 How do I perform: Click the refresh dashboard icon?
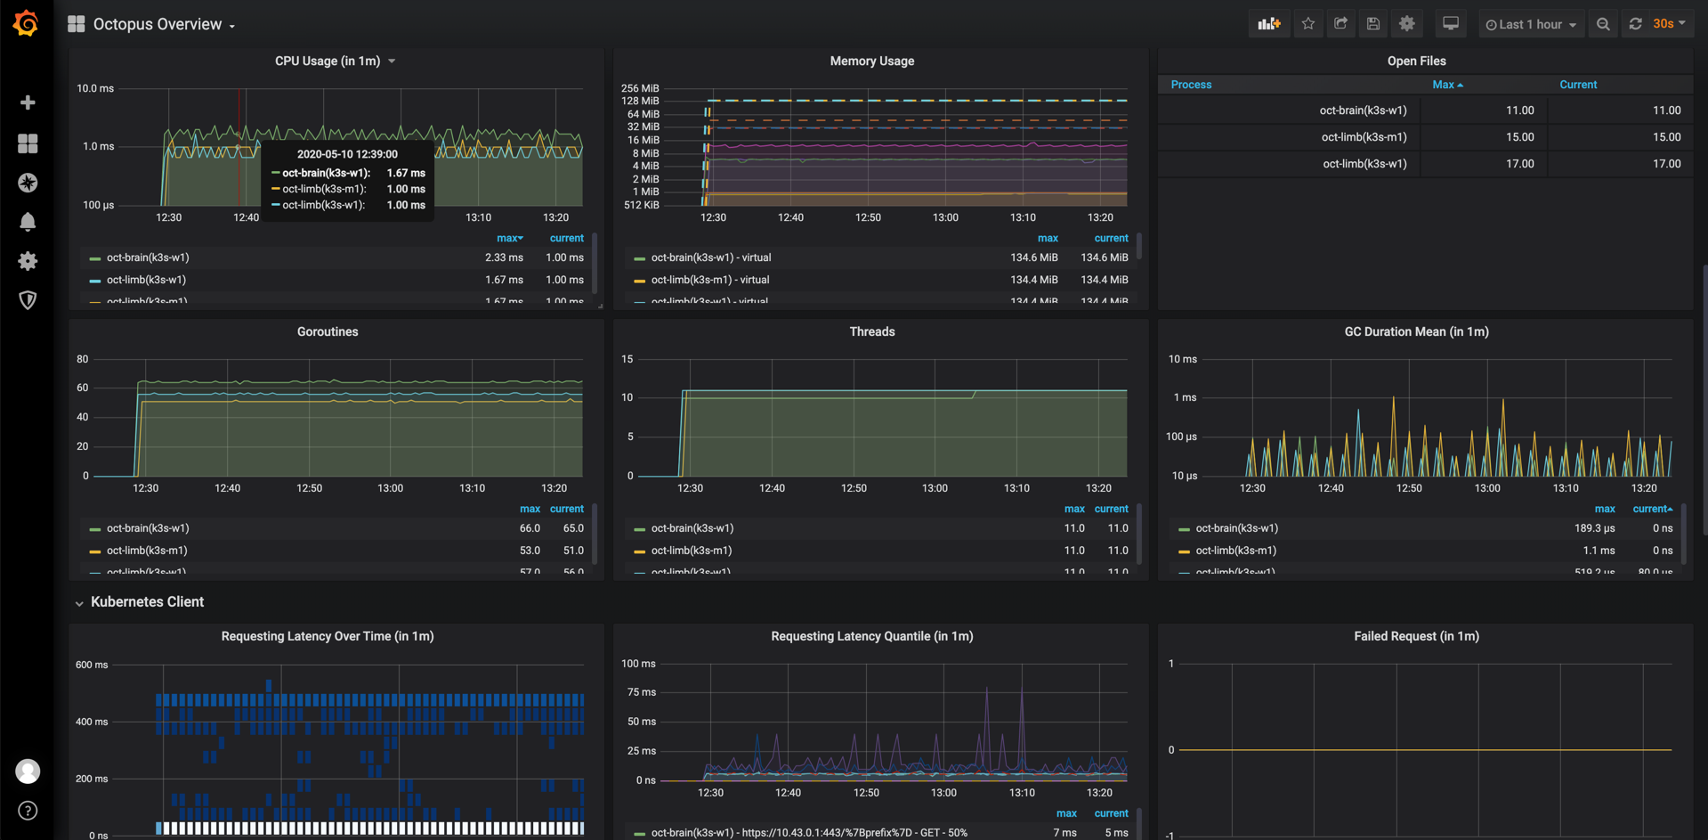pyautogui.click(x=1635, y=24)
